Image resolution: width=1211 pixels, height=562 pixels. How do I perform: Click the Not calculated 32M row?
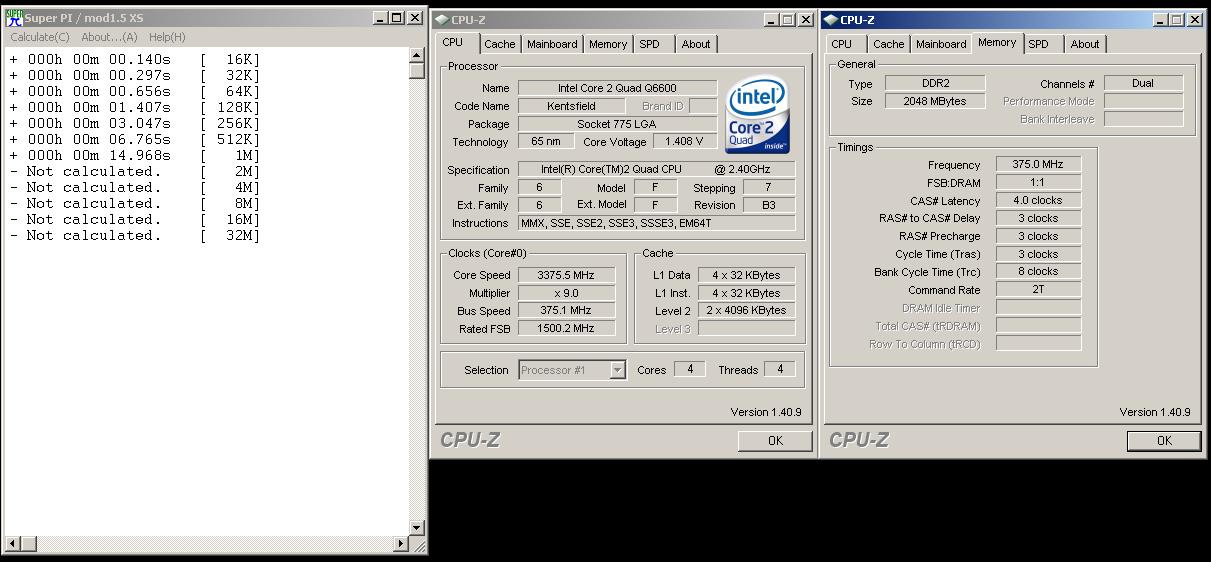[135, 235]
